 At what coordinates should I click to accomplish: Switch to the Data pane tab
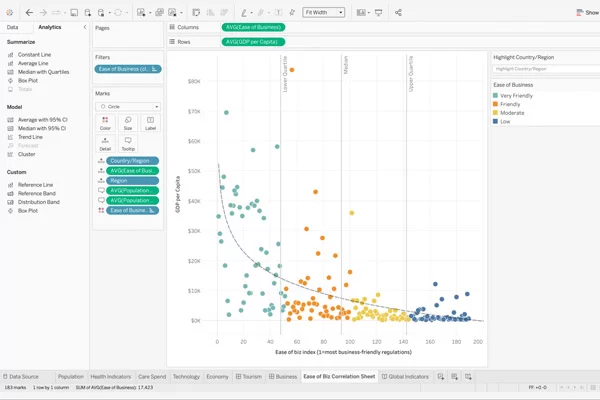(13, 27)
